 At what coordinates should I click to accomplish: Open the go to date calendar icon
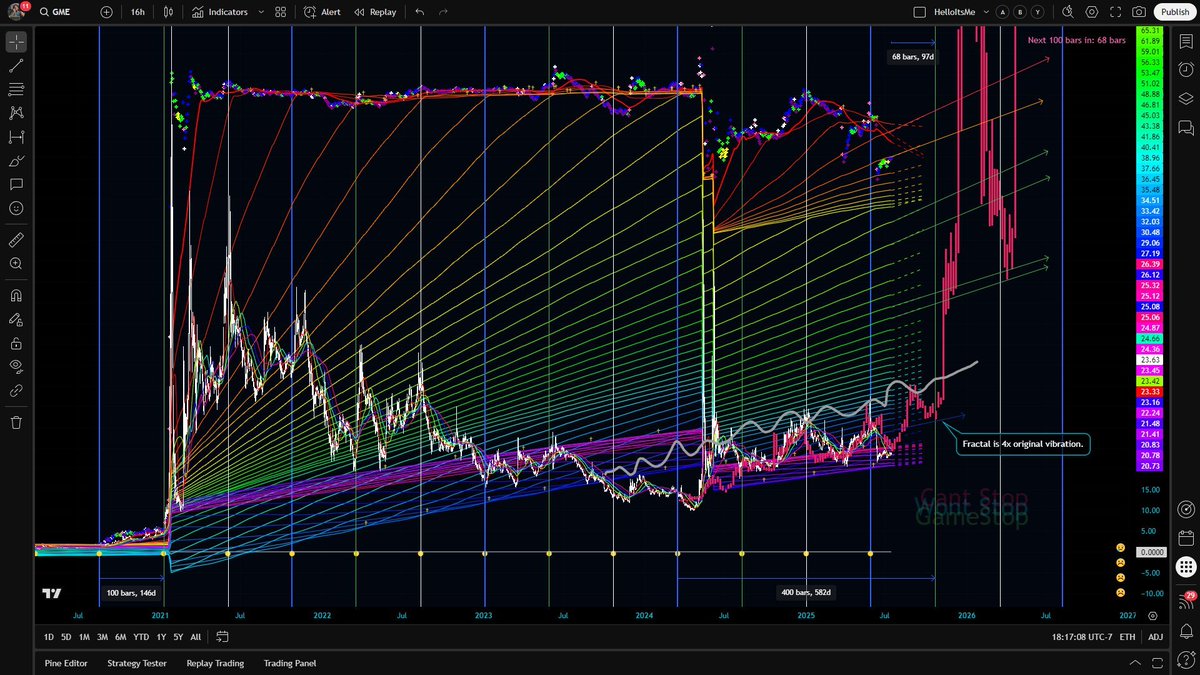click(222, 637)
